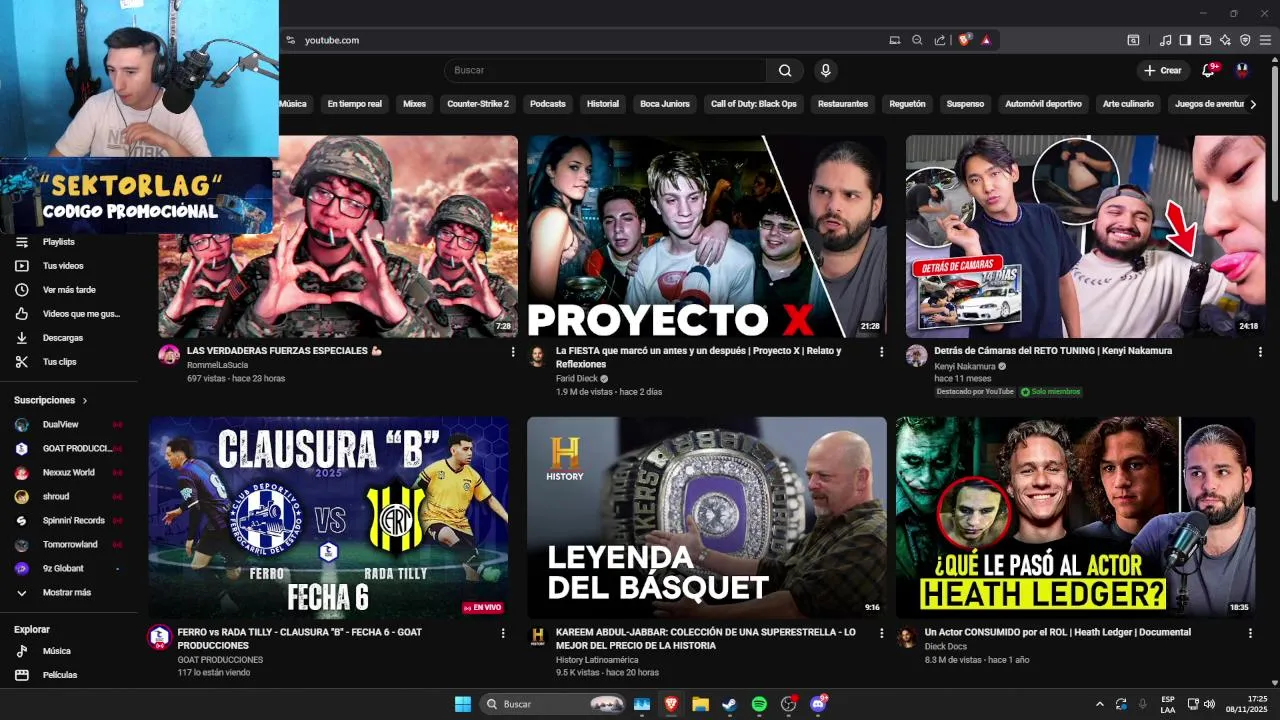This screenshot has width=1280, height=720.
Task: Start voice search with the microphone icon
Action: coord(825,70)
